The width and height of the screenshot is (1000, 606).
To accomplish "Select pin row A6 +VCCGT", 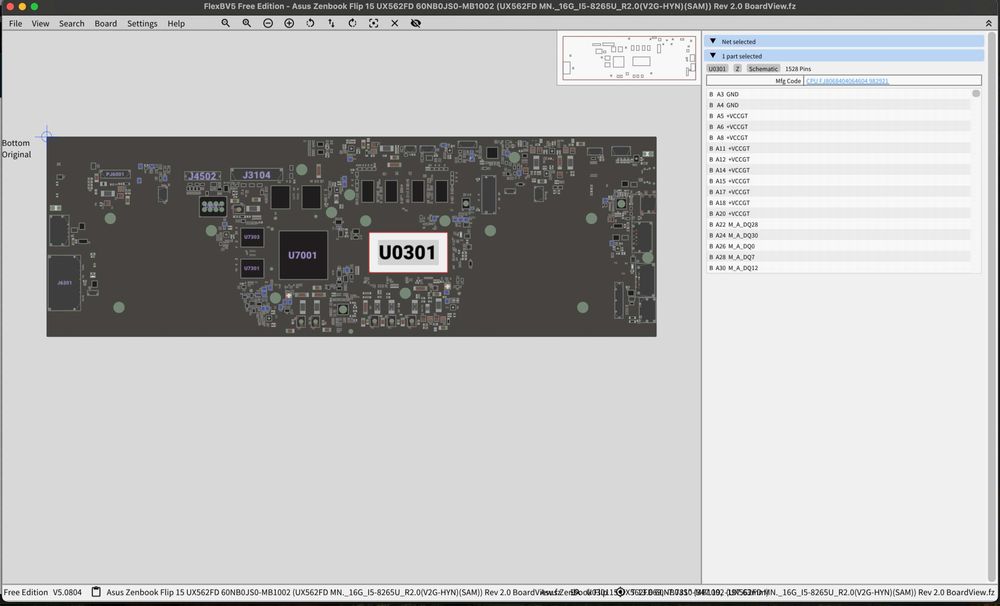I will click(839, 126).
